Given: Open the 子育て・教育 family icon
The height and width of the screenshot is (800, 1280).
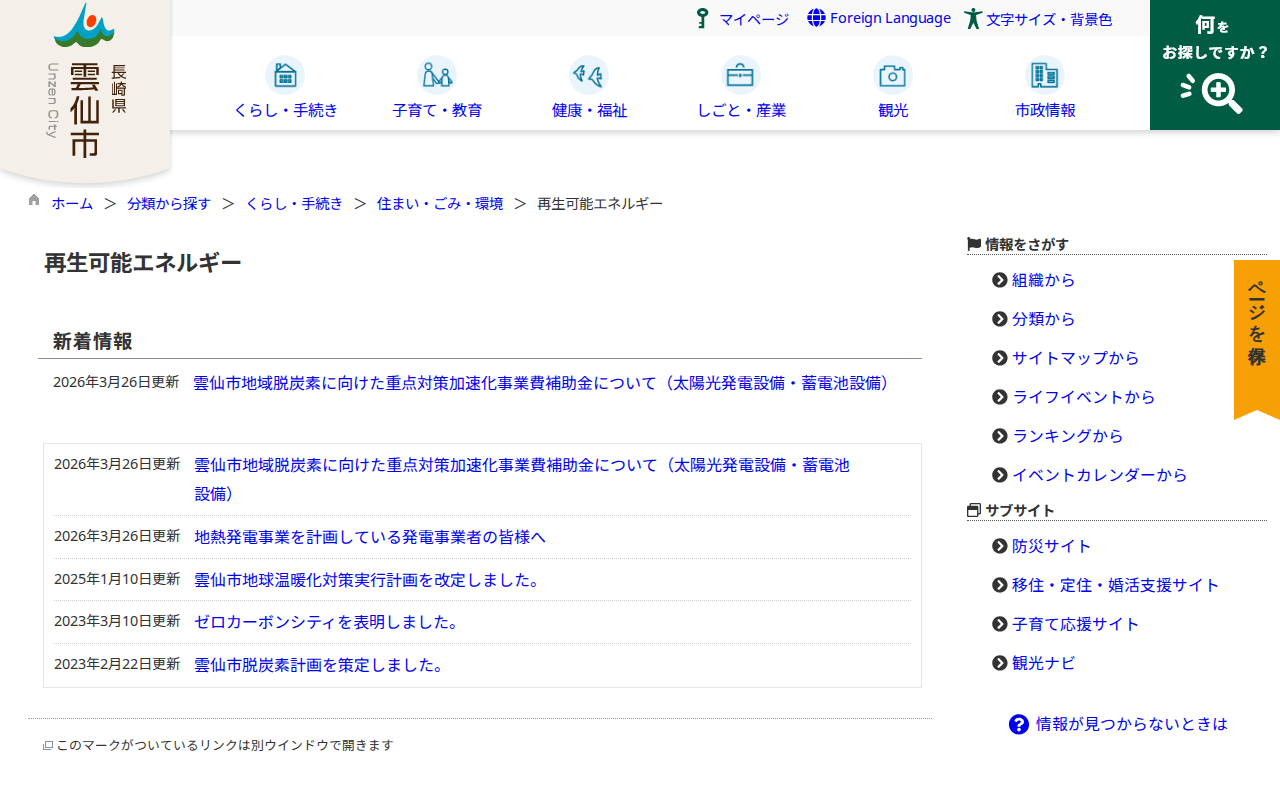Looking at the screenshot, I should (437, 76).
